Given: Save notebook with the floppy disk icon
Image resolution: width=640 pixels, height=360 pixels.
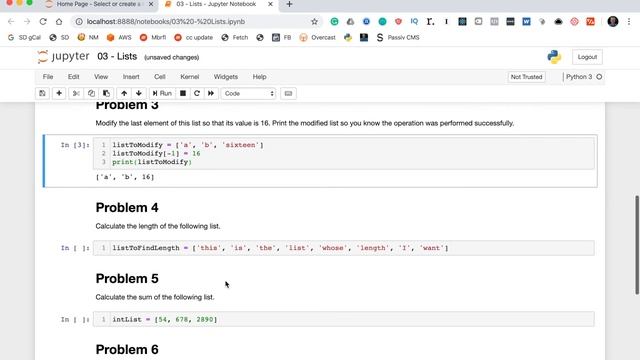Looking at the screenshot, I should (x=42, y=93).
